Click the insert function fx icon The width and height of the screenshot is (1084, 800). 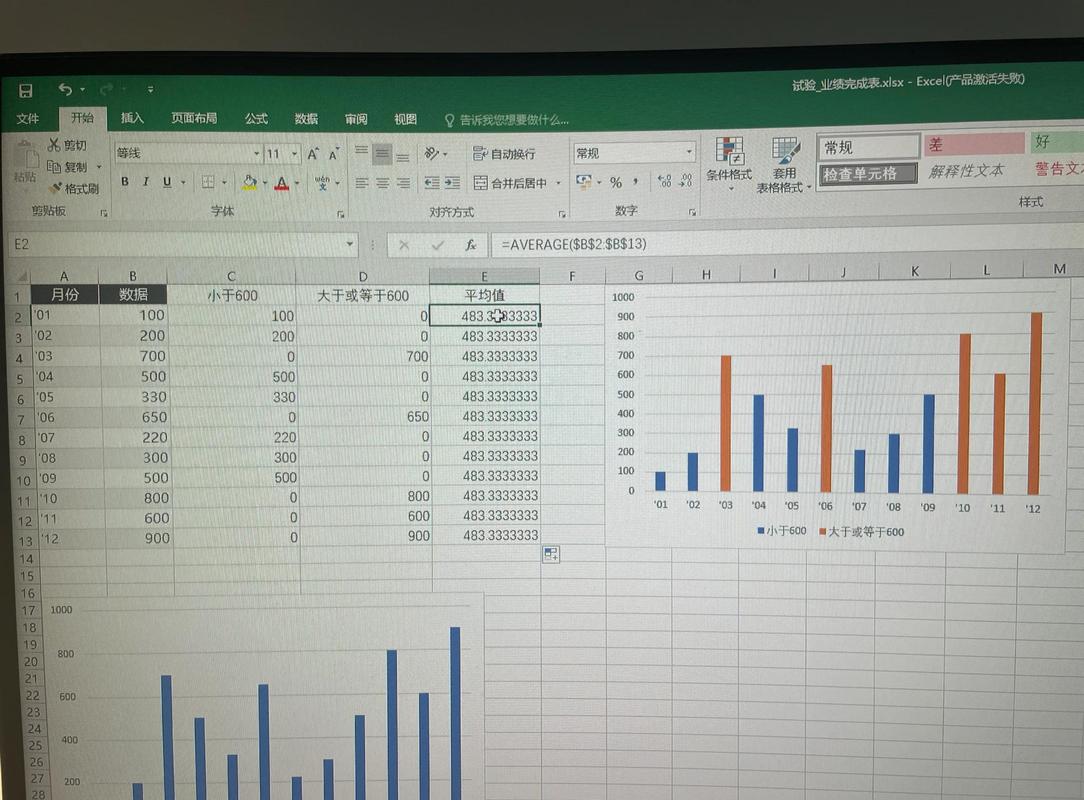471,245
